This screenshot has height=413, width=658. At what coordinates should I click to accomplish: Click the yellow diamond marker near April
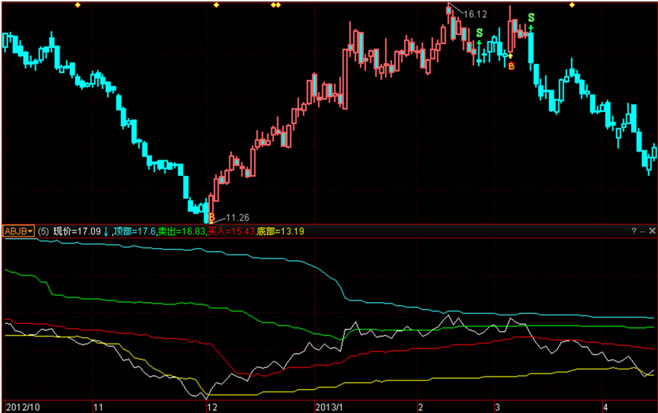click(572, 5)
